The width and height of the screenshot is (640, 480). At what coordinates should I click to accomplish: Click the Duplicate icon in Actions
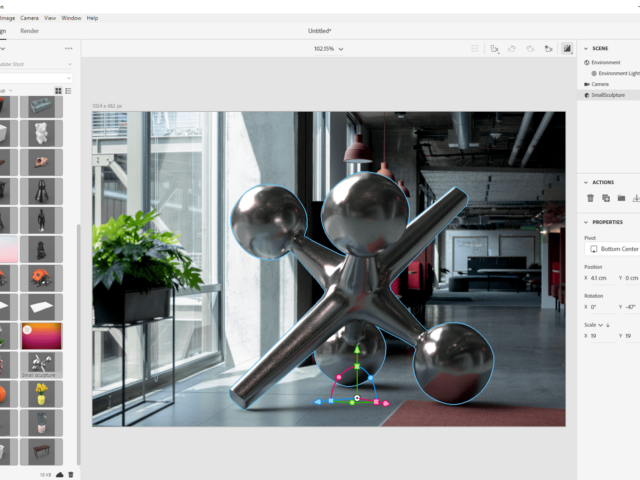pyautogui.click(x=606, y=198)
